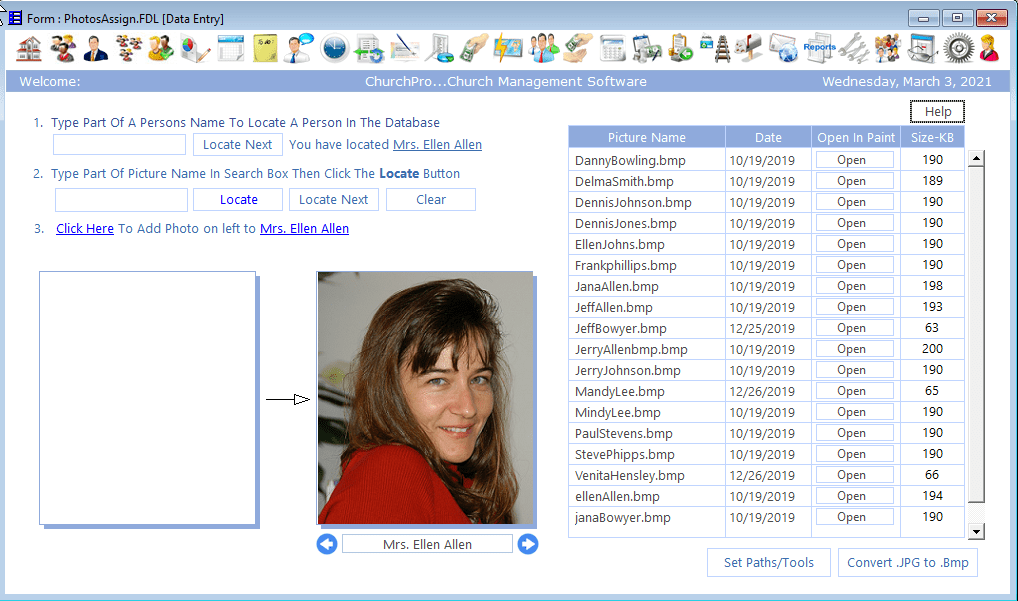
Task: Go to the next person with right arrow
Action: pyautogui.click(x=528, y=544)
